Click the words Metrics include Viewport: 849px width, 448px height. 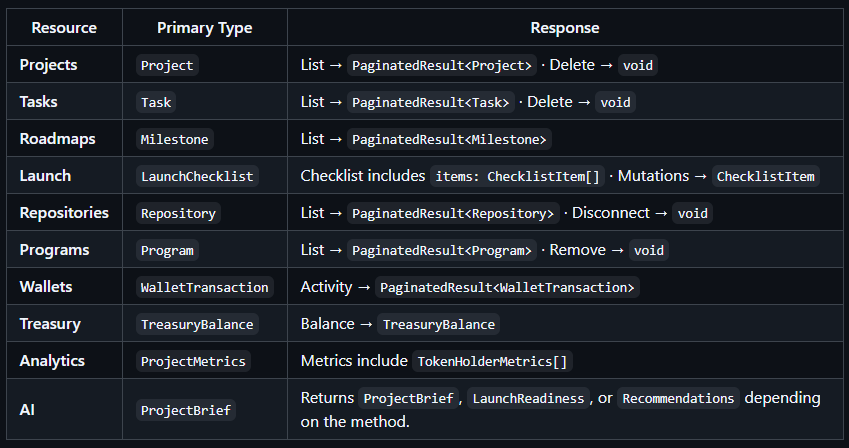354,361
